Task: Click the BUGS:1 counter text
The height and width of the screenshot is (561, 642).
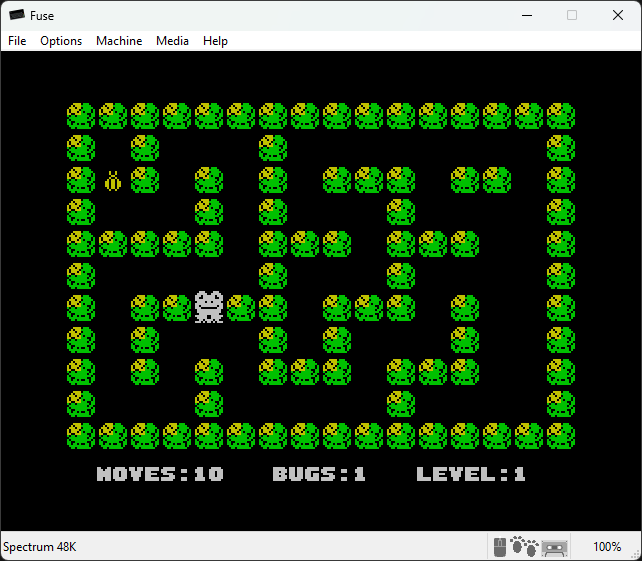Action: point(319,474)
